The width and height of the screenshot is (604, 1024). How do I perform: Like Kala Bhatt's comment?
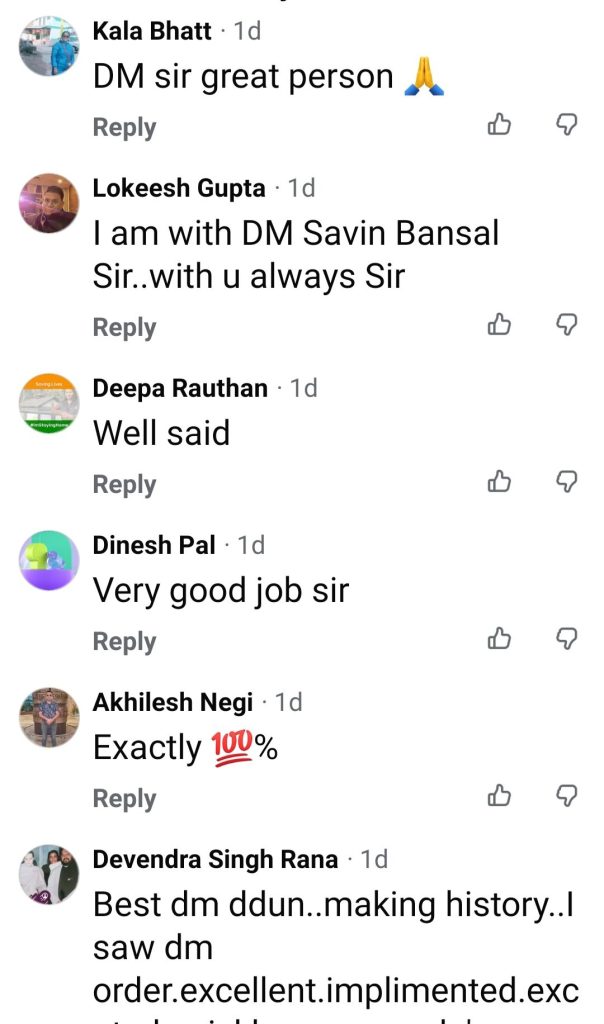pyautogui.click(x=500, y=123)
